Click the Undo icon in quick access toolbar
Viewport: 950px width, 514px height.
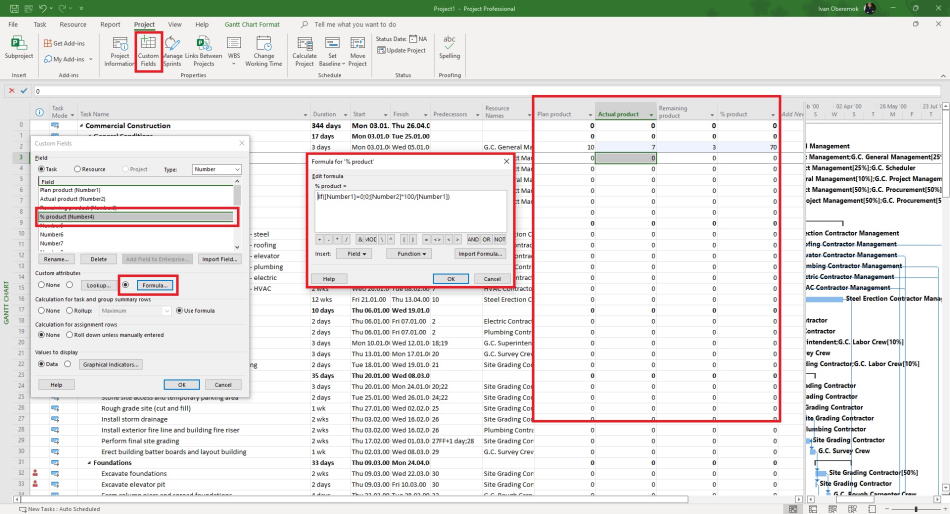tap(42, 8)
